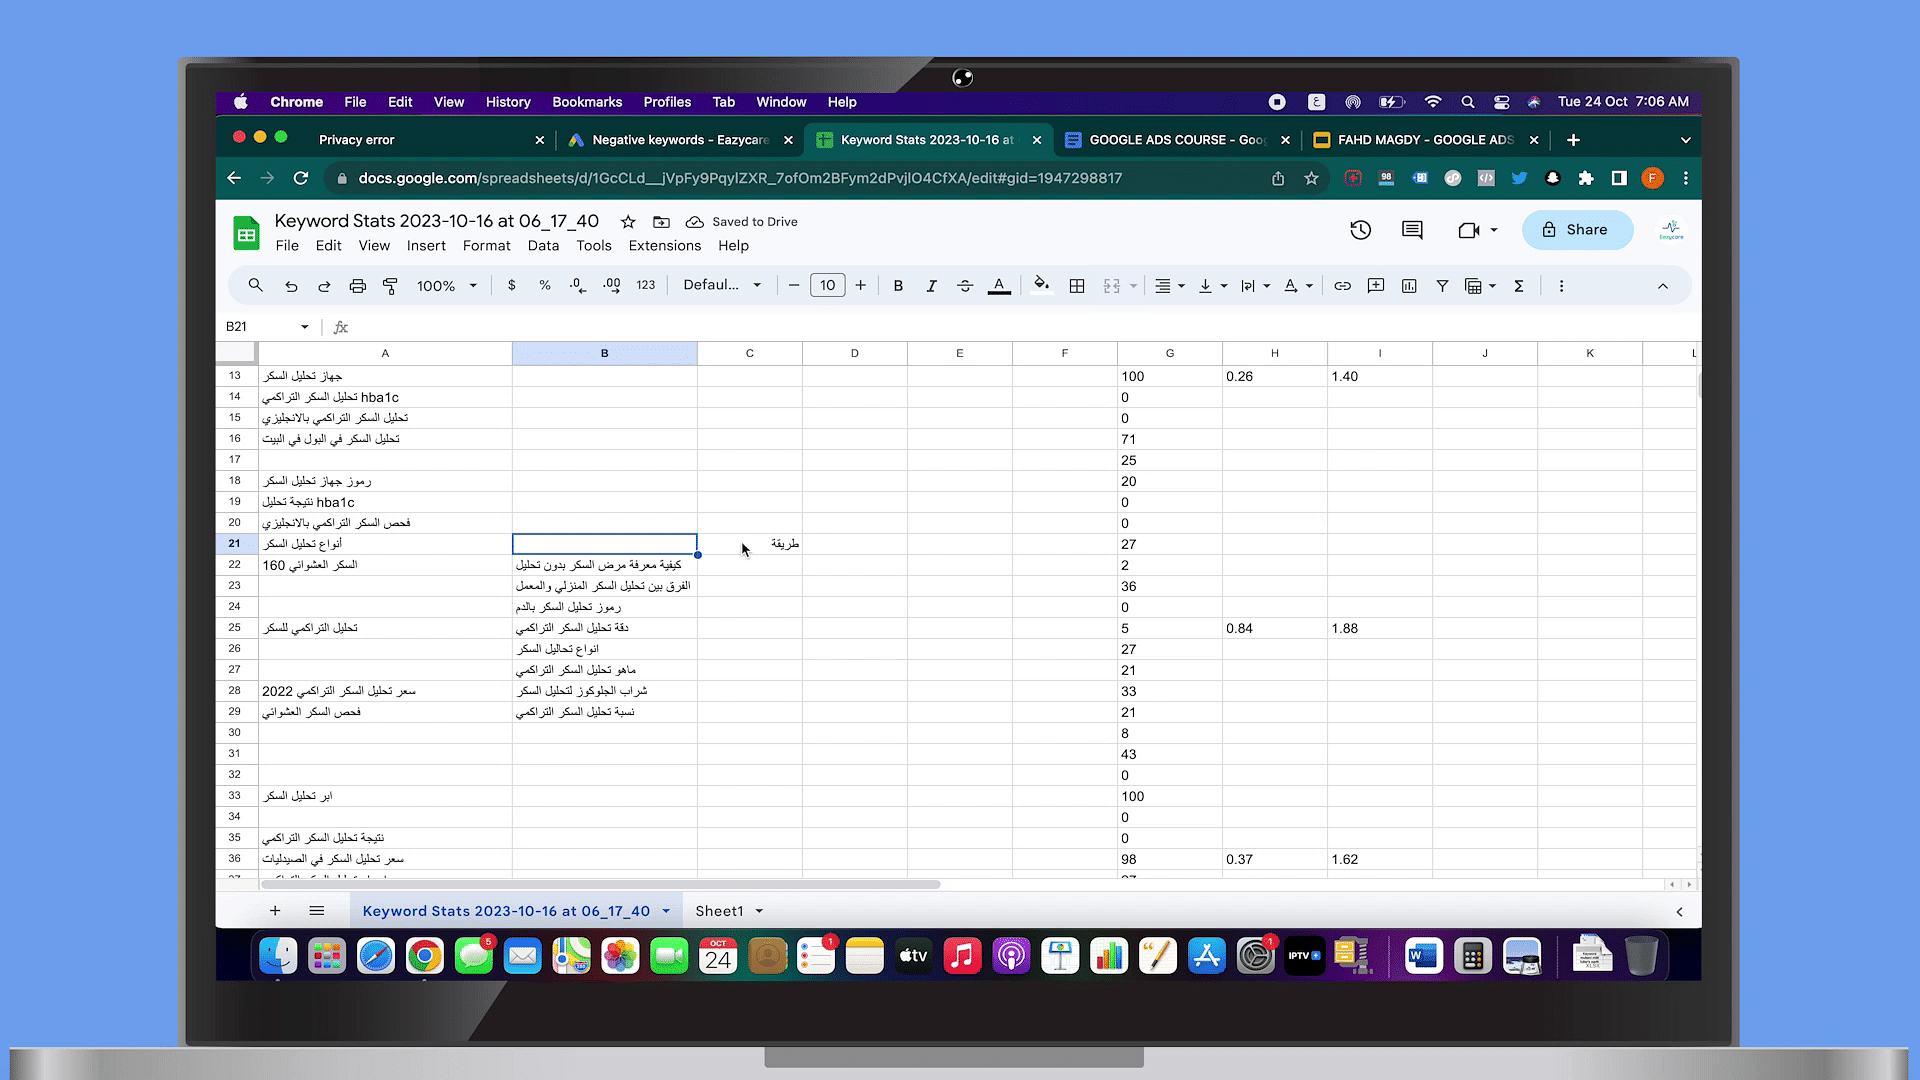The height and width of the screenshot is (1080, 1920).
Task: Hide the menus with collapse chevron
Action: [x=1663, y=286]
